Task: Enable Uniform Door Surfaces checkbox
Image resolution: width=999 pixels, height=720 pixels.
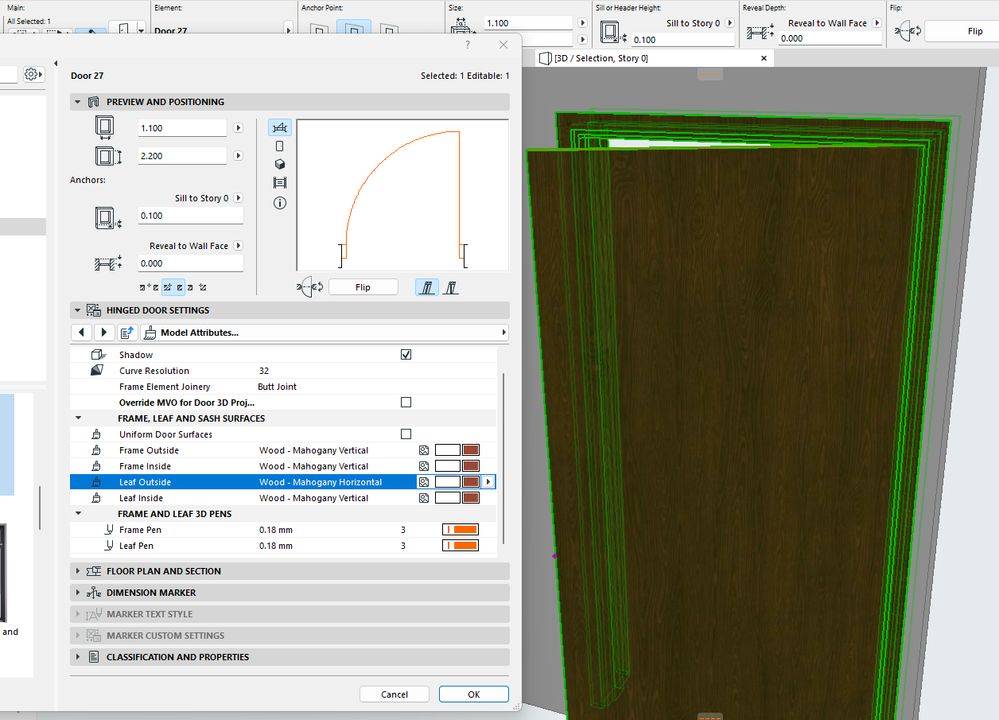Action: (x=406, y=435)
